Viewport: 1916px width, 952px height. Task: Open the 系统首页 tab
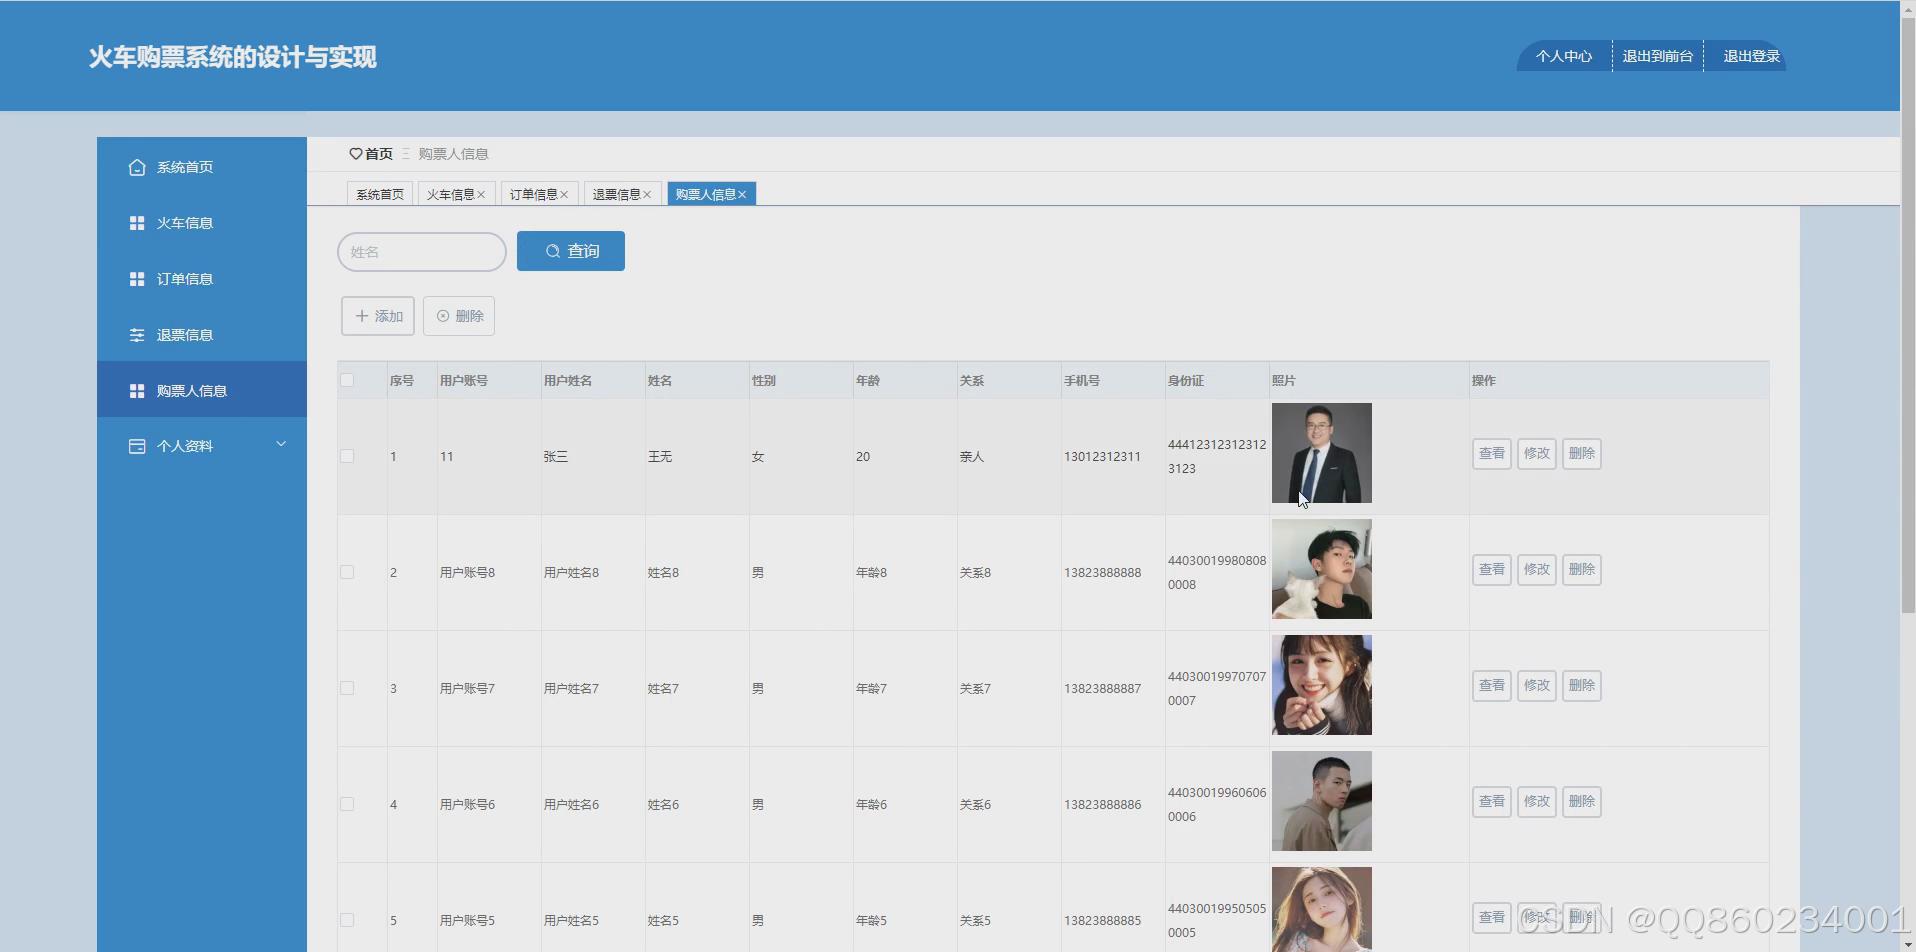(380, 194)
